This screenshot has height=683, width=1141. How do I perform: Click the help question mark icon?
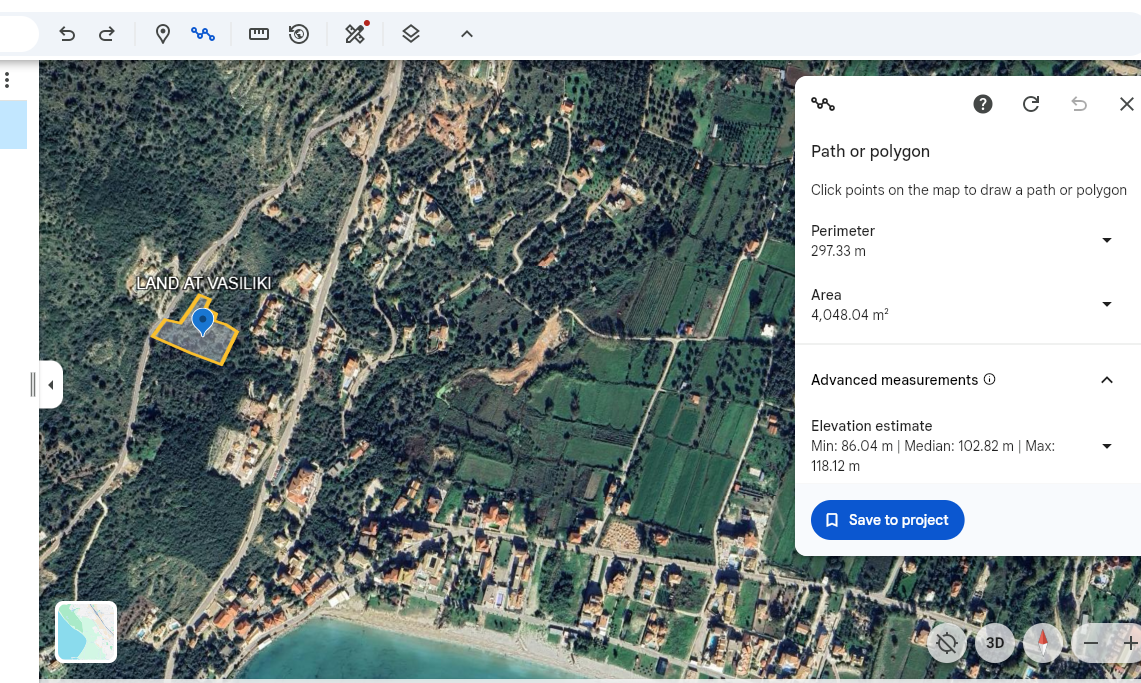(983, 104)
